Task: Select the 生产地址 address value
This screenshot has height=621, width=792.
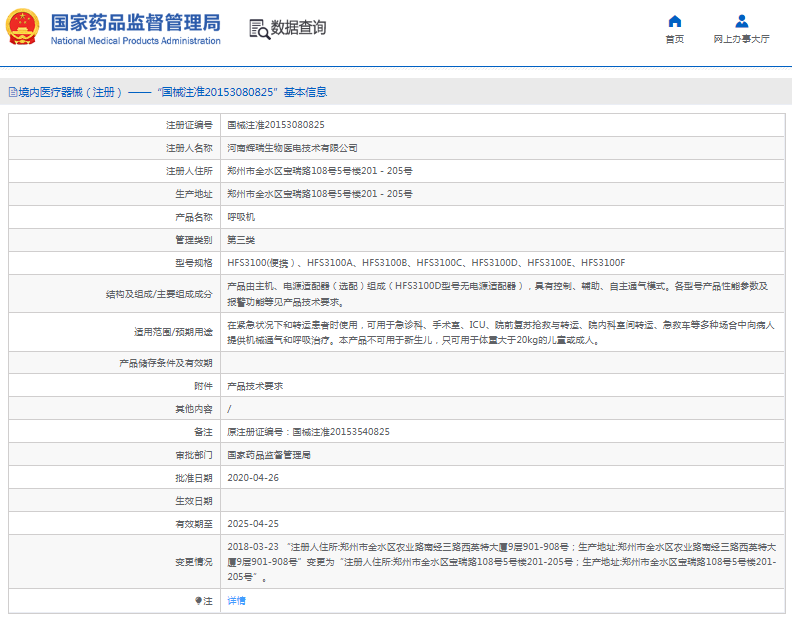Action: click(319, 194)
